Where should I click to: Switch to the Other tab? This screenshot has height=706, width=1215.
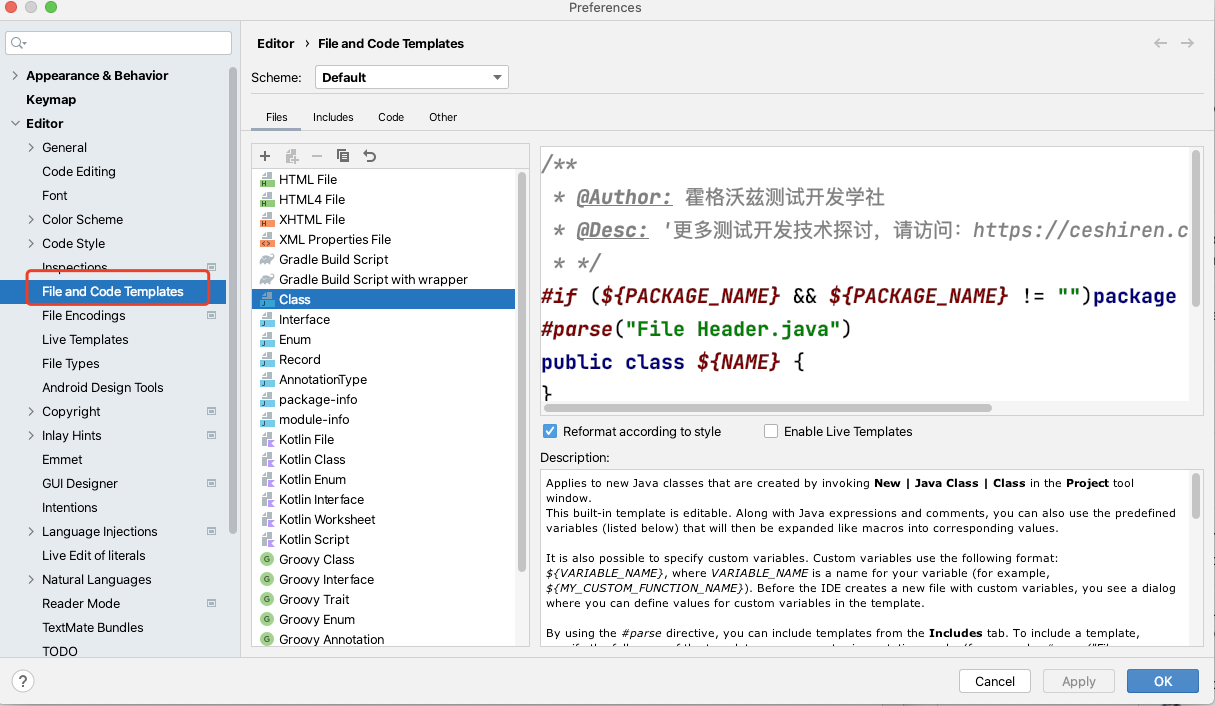click(443, 117)
